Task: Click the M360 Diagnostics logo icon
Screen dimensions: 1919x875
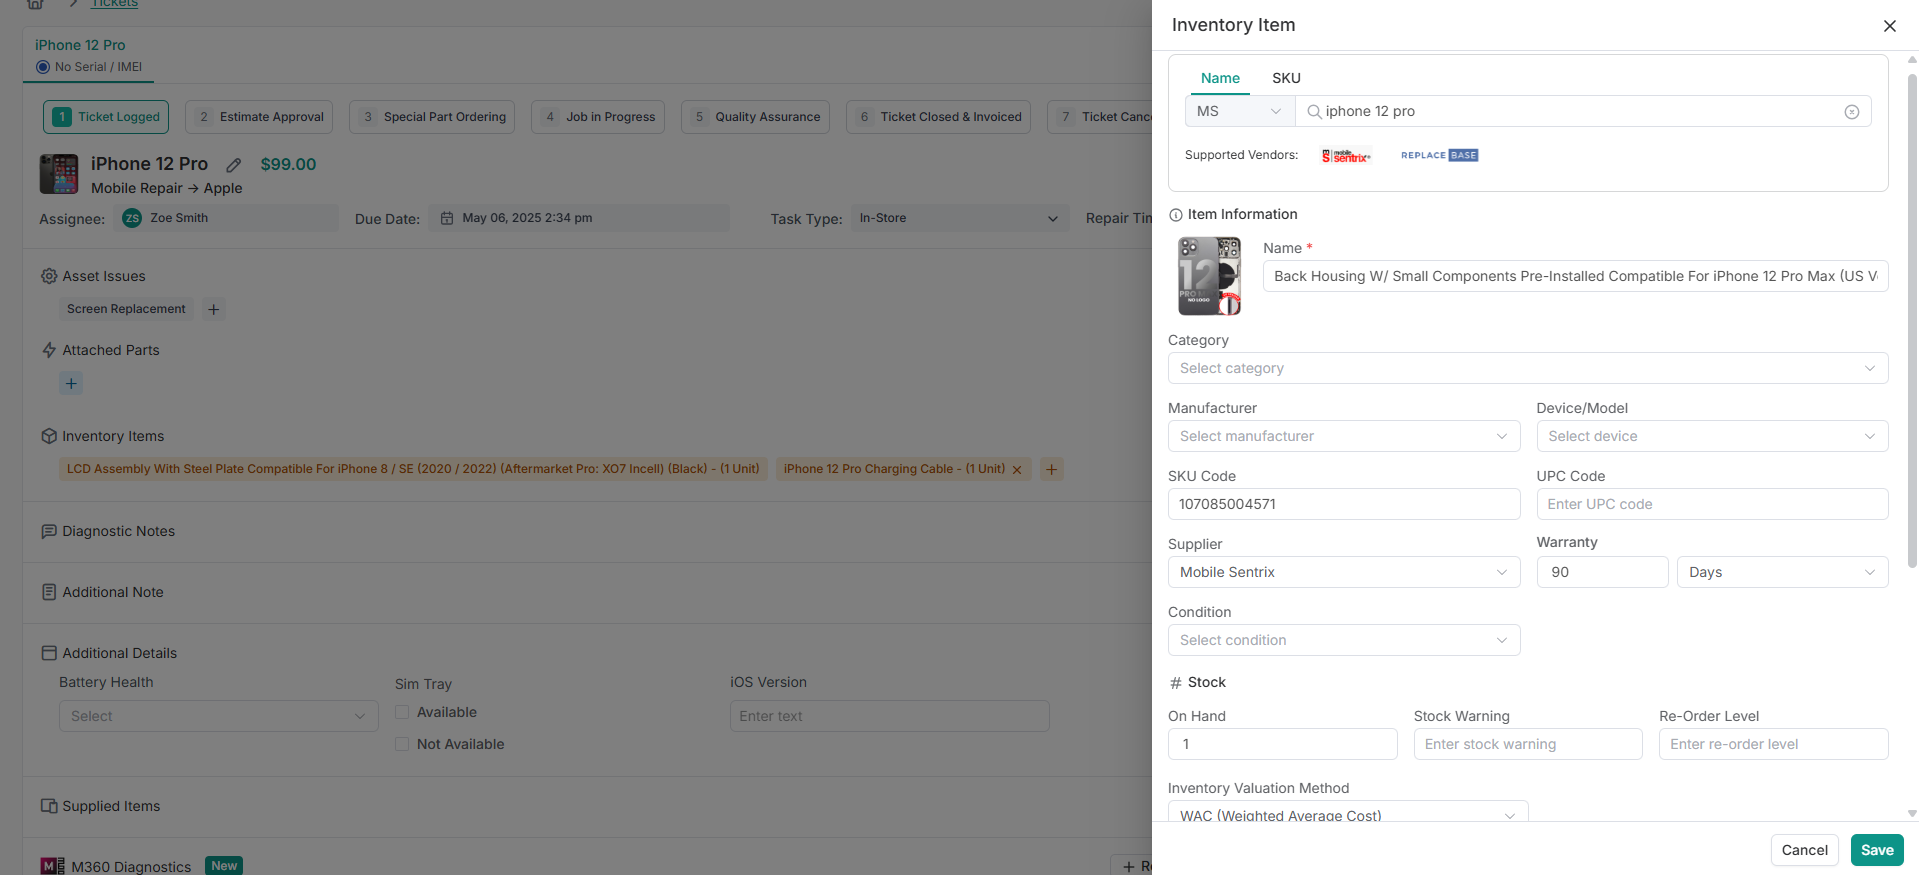Action: pos(52,866)
